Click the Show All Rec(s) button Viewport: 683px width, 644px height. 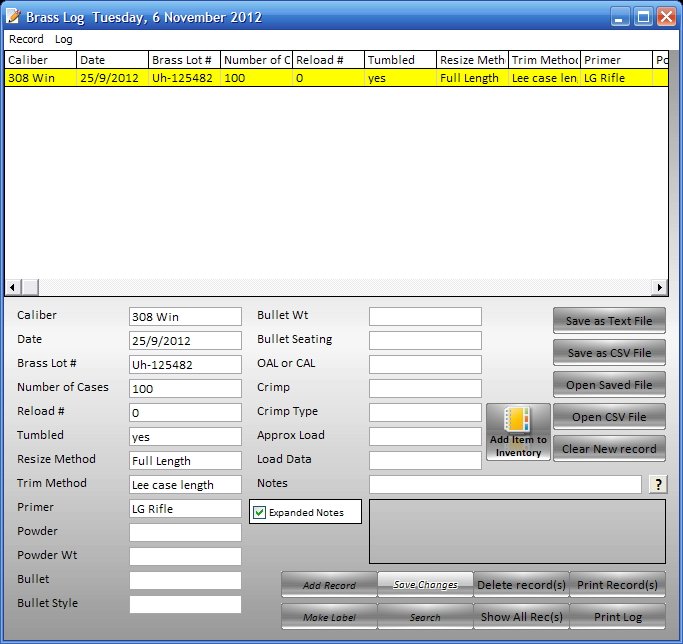(x=521, y=617)
